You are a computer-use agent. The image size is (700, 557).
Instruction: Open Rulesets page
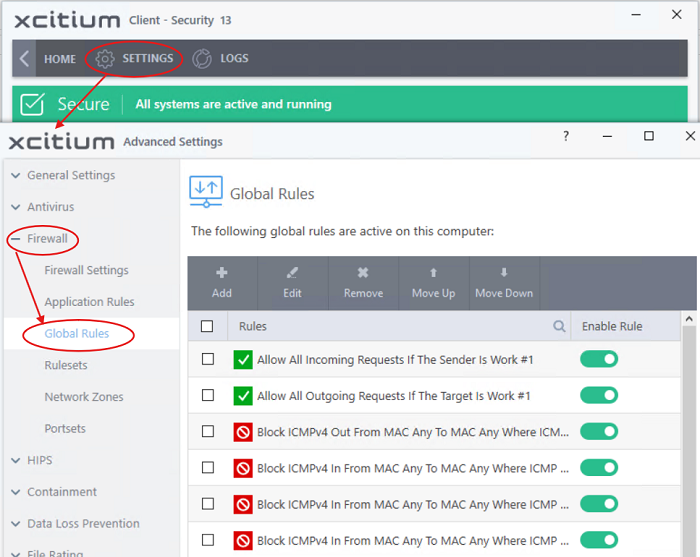coord(66,366)
